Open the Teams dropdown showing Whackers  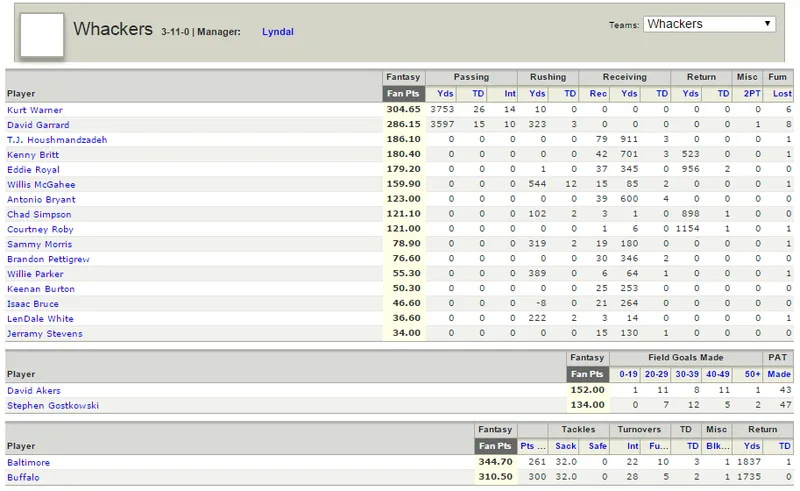(x=709, y=24)
